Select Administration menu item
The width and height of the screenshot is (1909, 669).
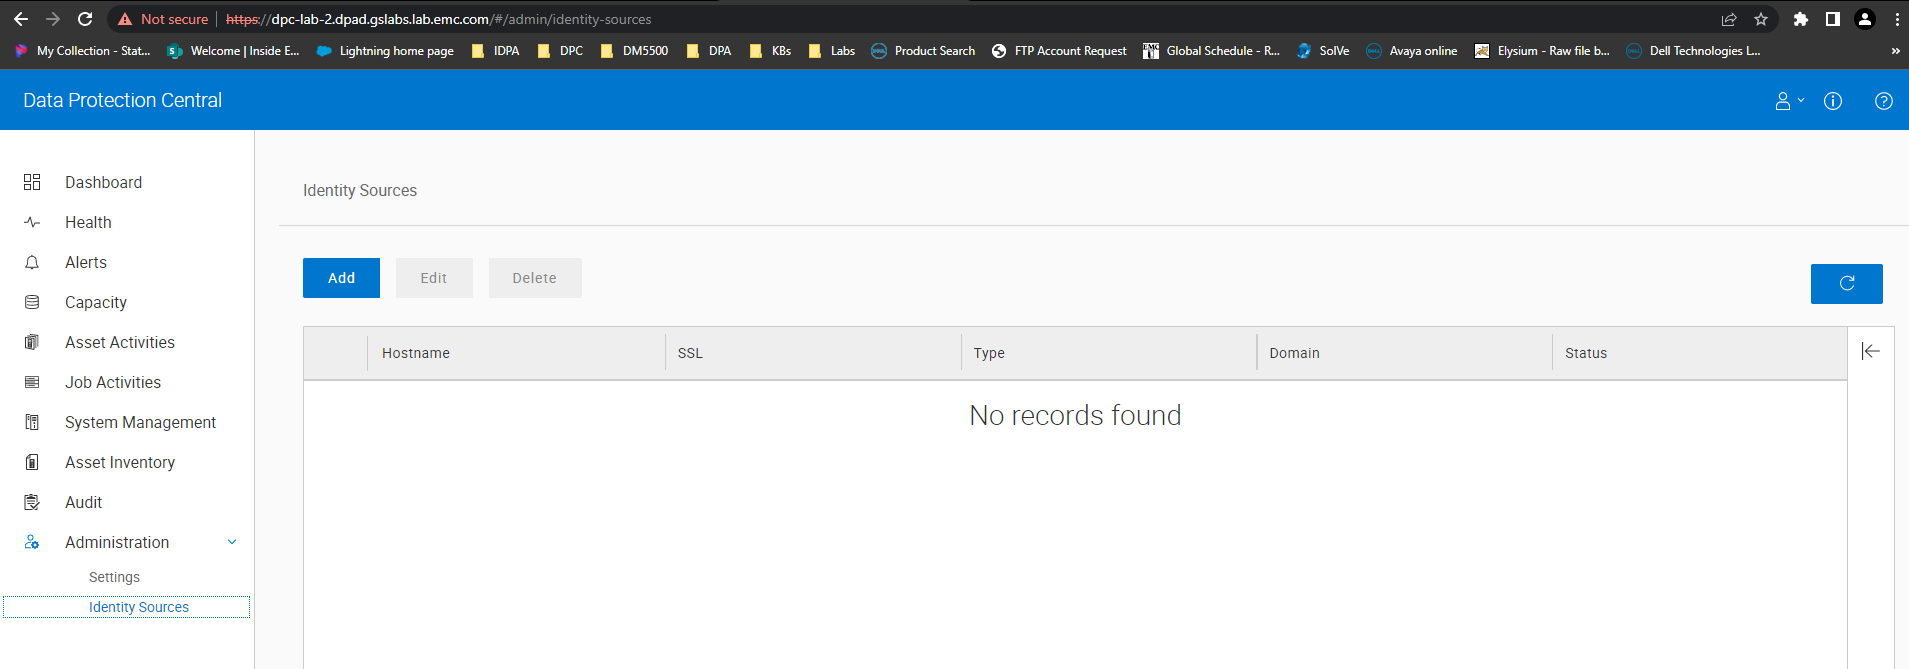coord(117,542)
